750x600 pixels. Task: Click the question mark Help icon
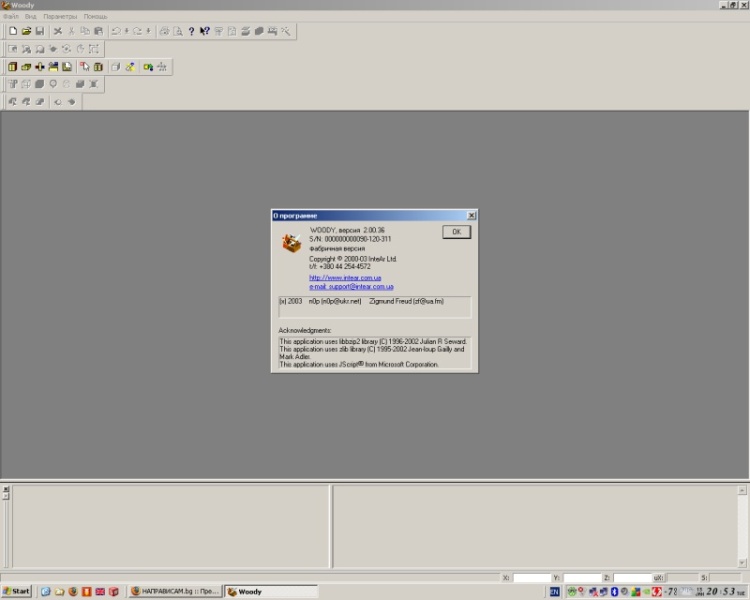[191, 31]
